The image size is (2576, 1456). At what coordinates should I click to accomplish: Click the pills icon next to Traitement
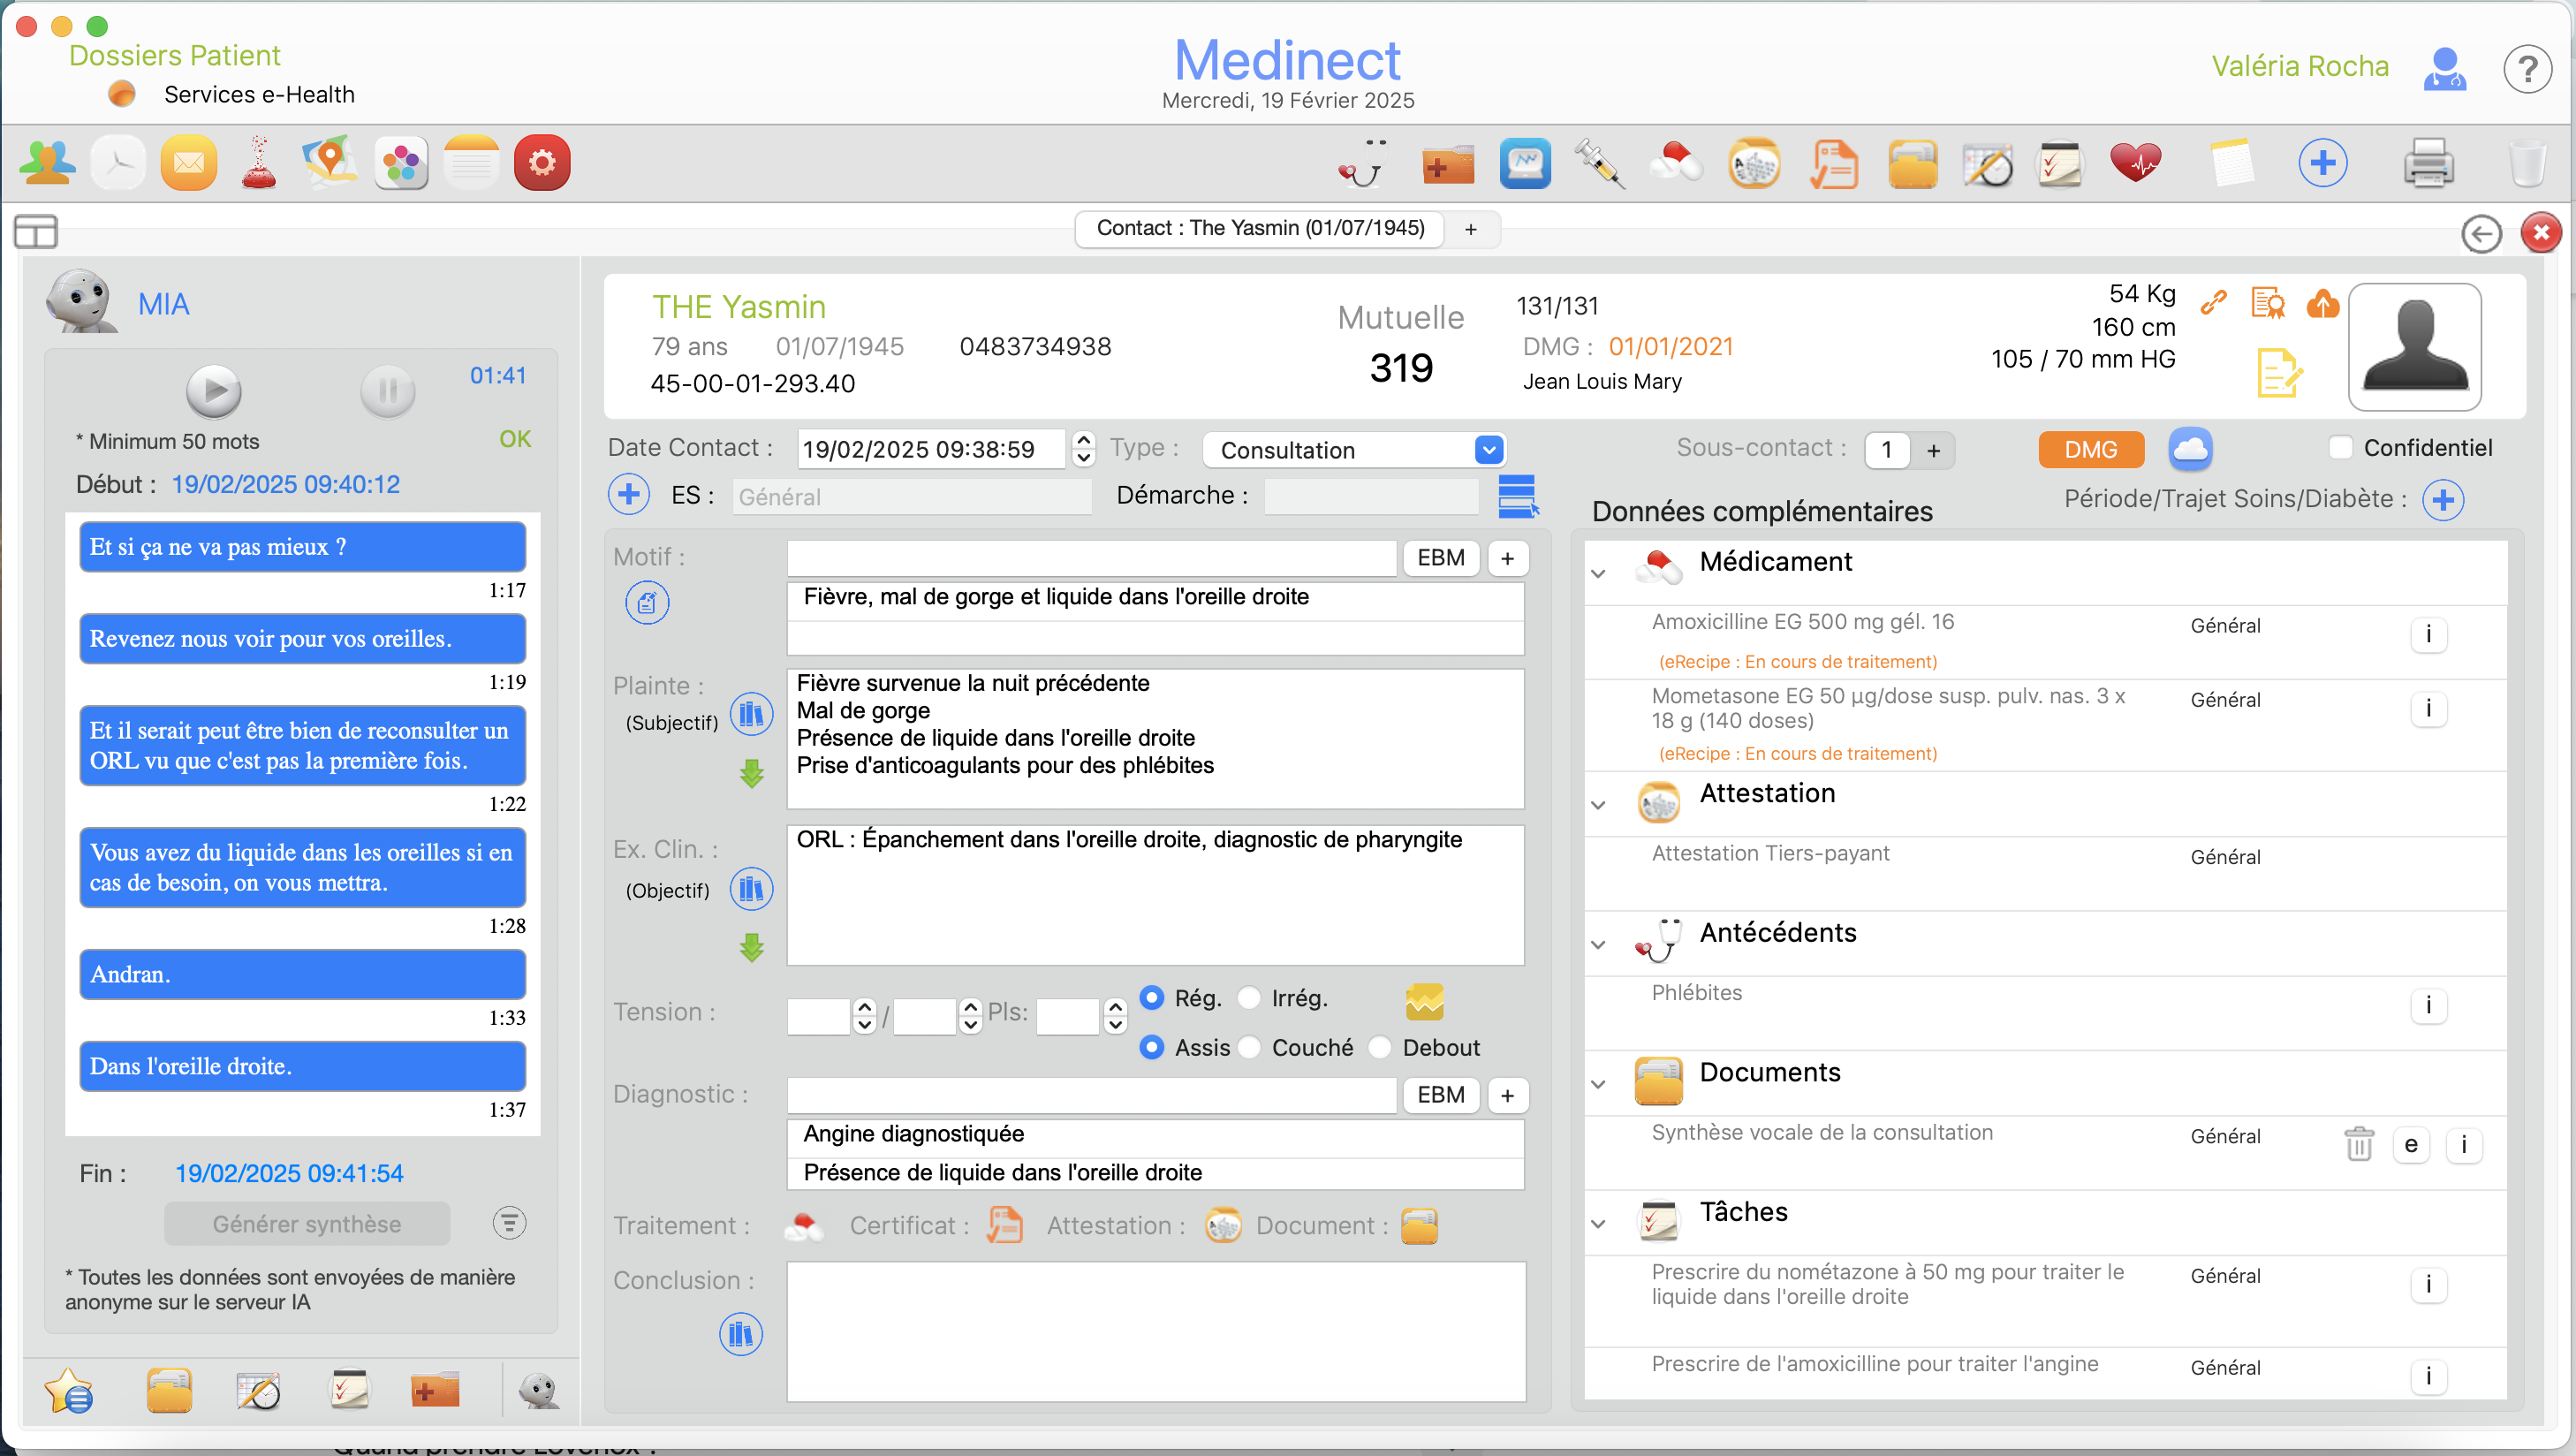tap(803, 1226)
